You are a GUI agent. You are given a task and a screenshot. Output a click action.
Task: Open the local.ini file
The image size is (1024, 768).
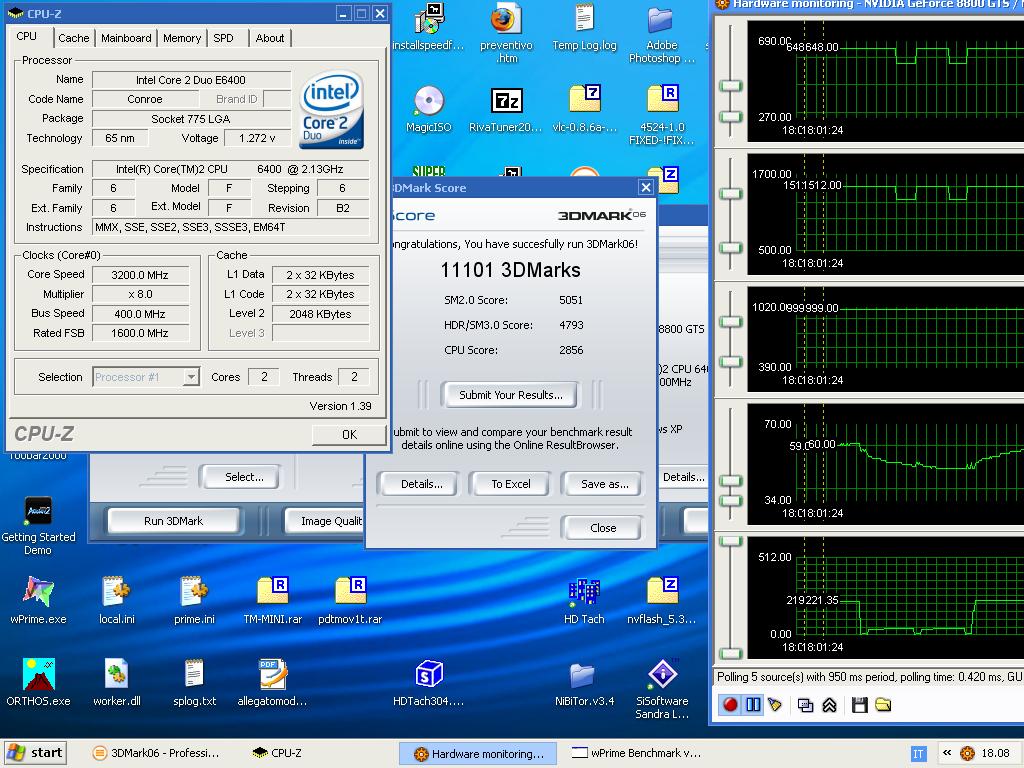tap(116, 601)
